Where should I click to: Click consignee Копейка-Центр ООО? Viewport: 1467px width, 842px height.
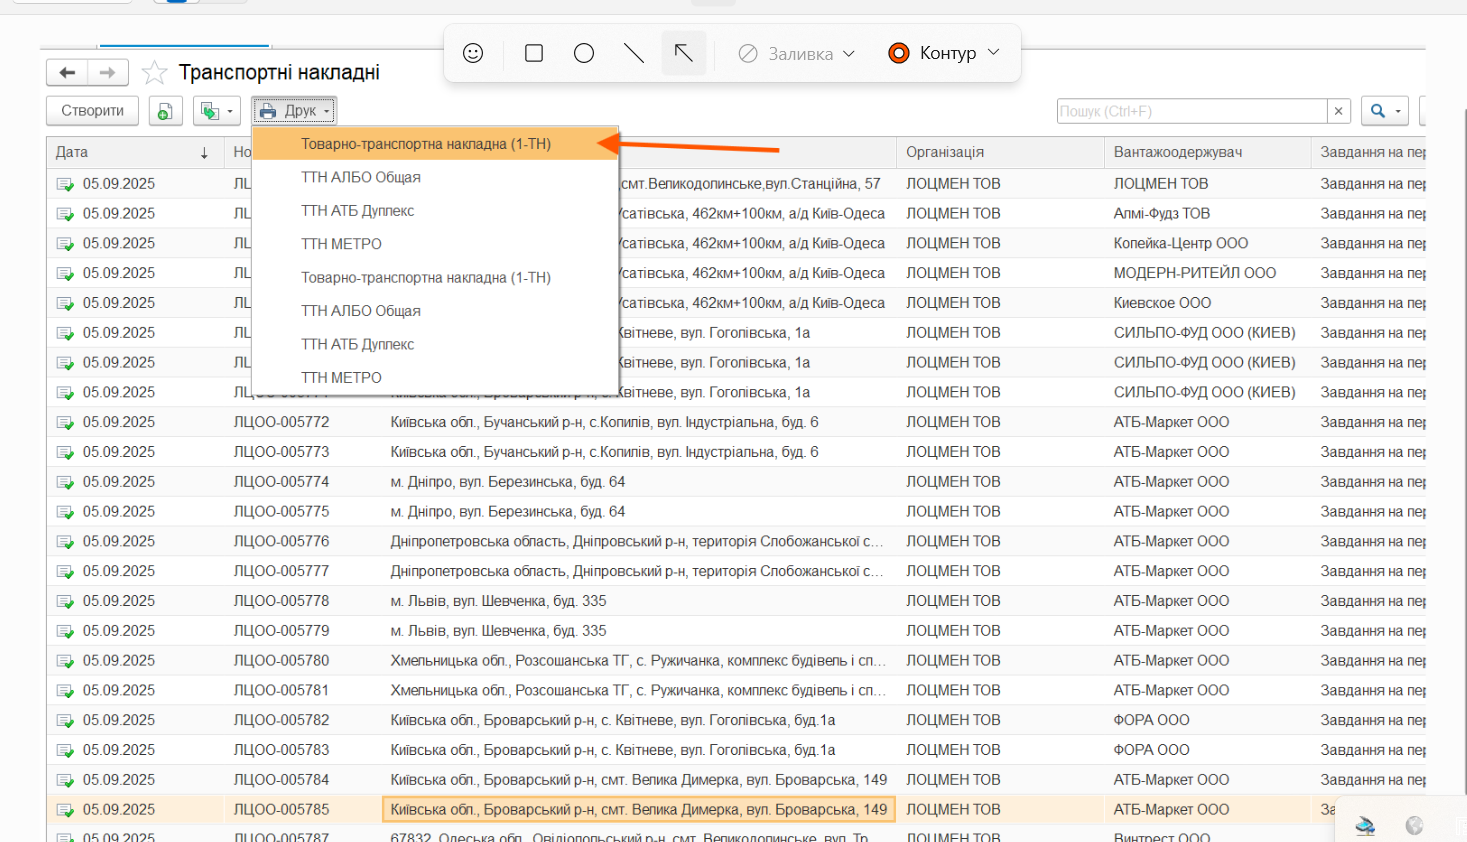[1181, 244]
